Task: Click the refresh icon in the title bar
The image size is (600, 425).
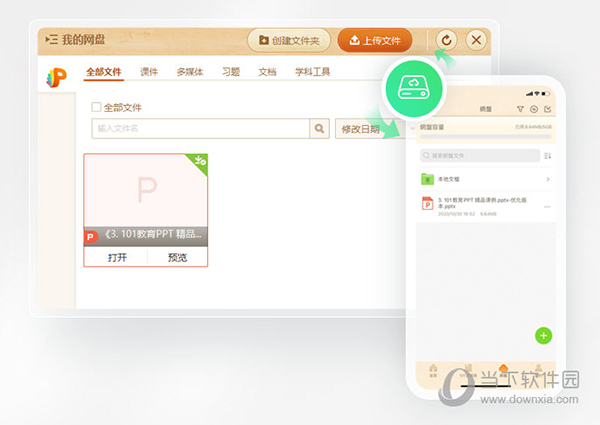Action: click(x=446, y=40)
